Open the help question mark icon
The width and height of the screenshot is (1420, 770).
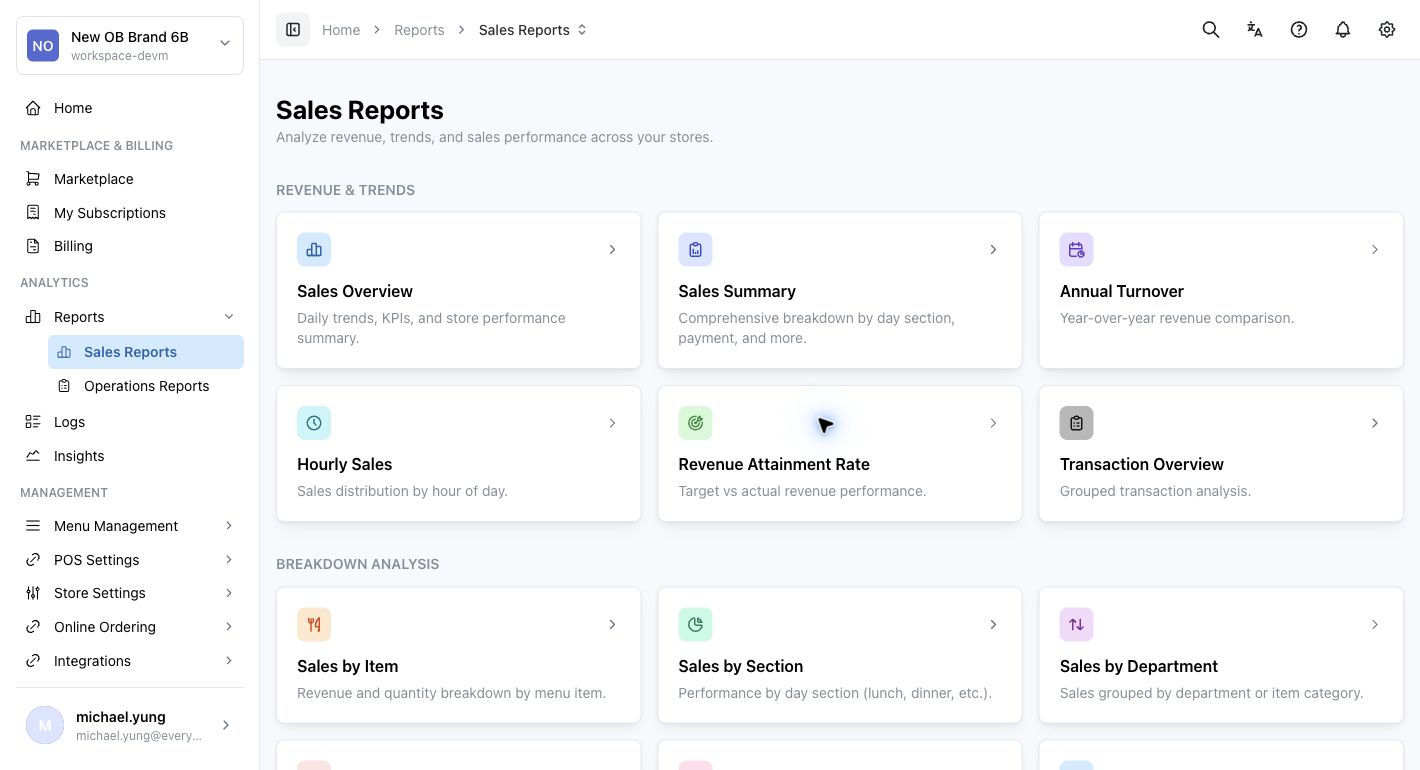[x=1299, y=30]
